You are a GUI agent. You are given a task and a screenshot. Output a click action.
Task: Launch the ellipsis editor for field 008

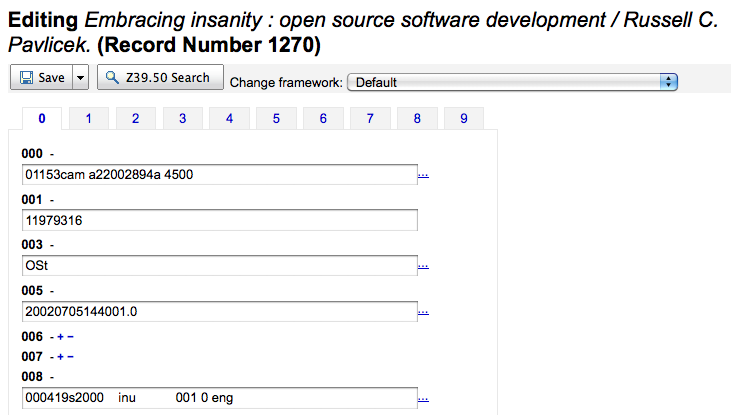coord(423,398)
